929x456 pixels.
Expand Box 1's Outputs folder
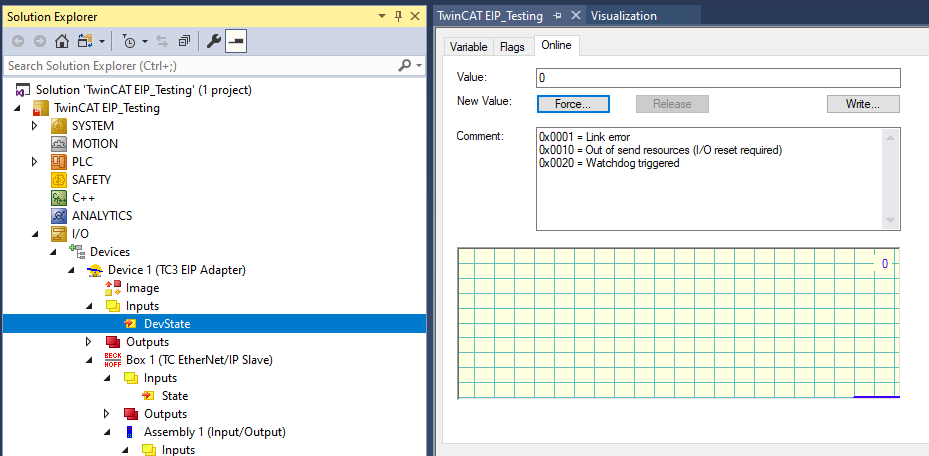(x=106, y=413)
